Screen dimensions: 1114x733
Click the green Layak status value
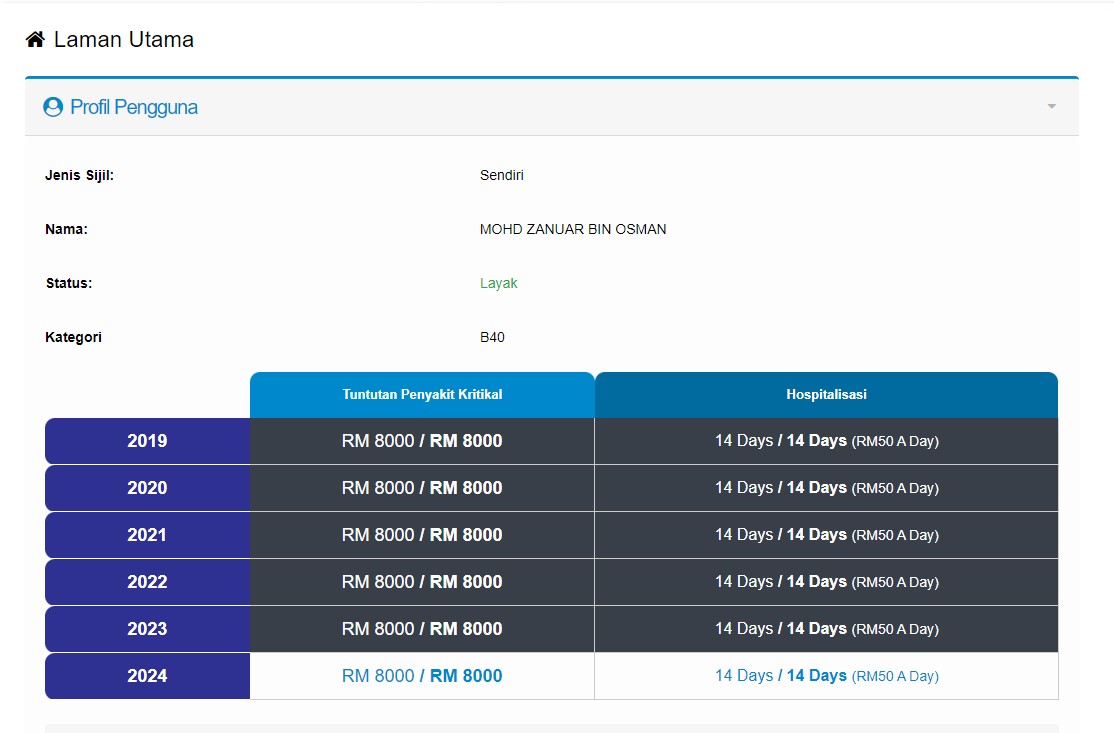point(498,283)
